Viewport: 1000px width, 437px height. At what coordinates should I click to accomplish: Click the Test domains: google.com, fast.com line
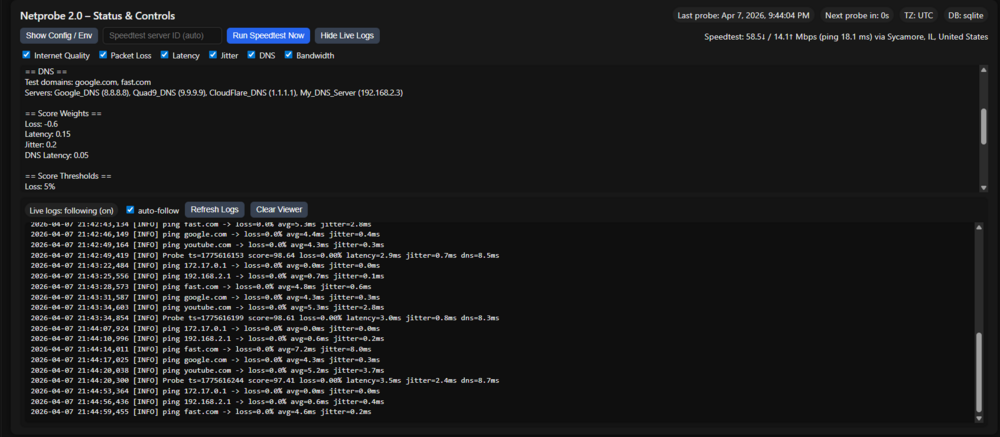click(x=88, y=82)
